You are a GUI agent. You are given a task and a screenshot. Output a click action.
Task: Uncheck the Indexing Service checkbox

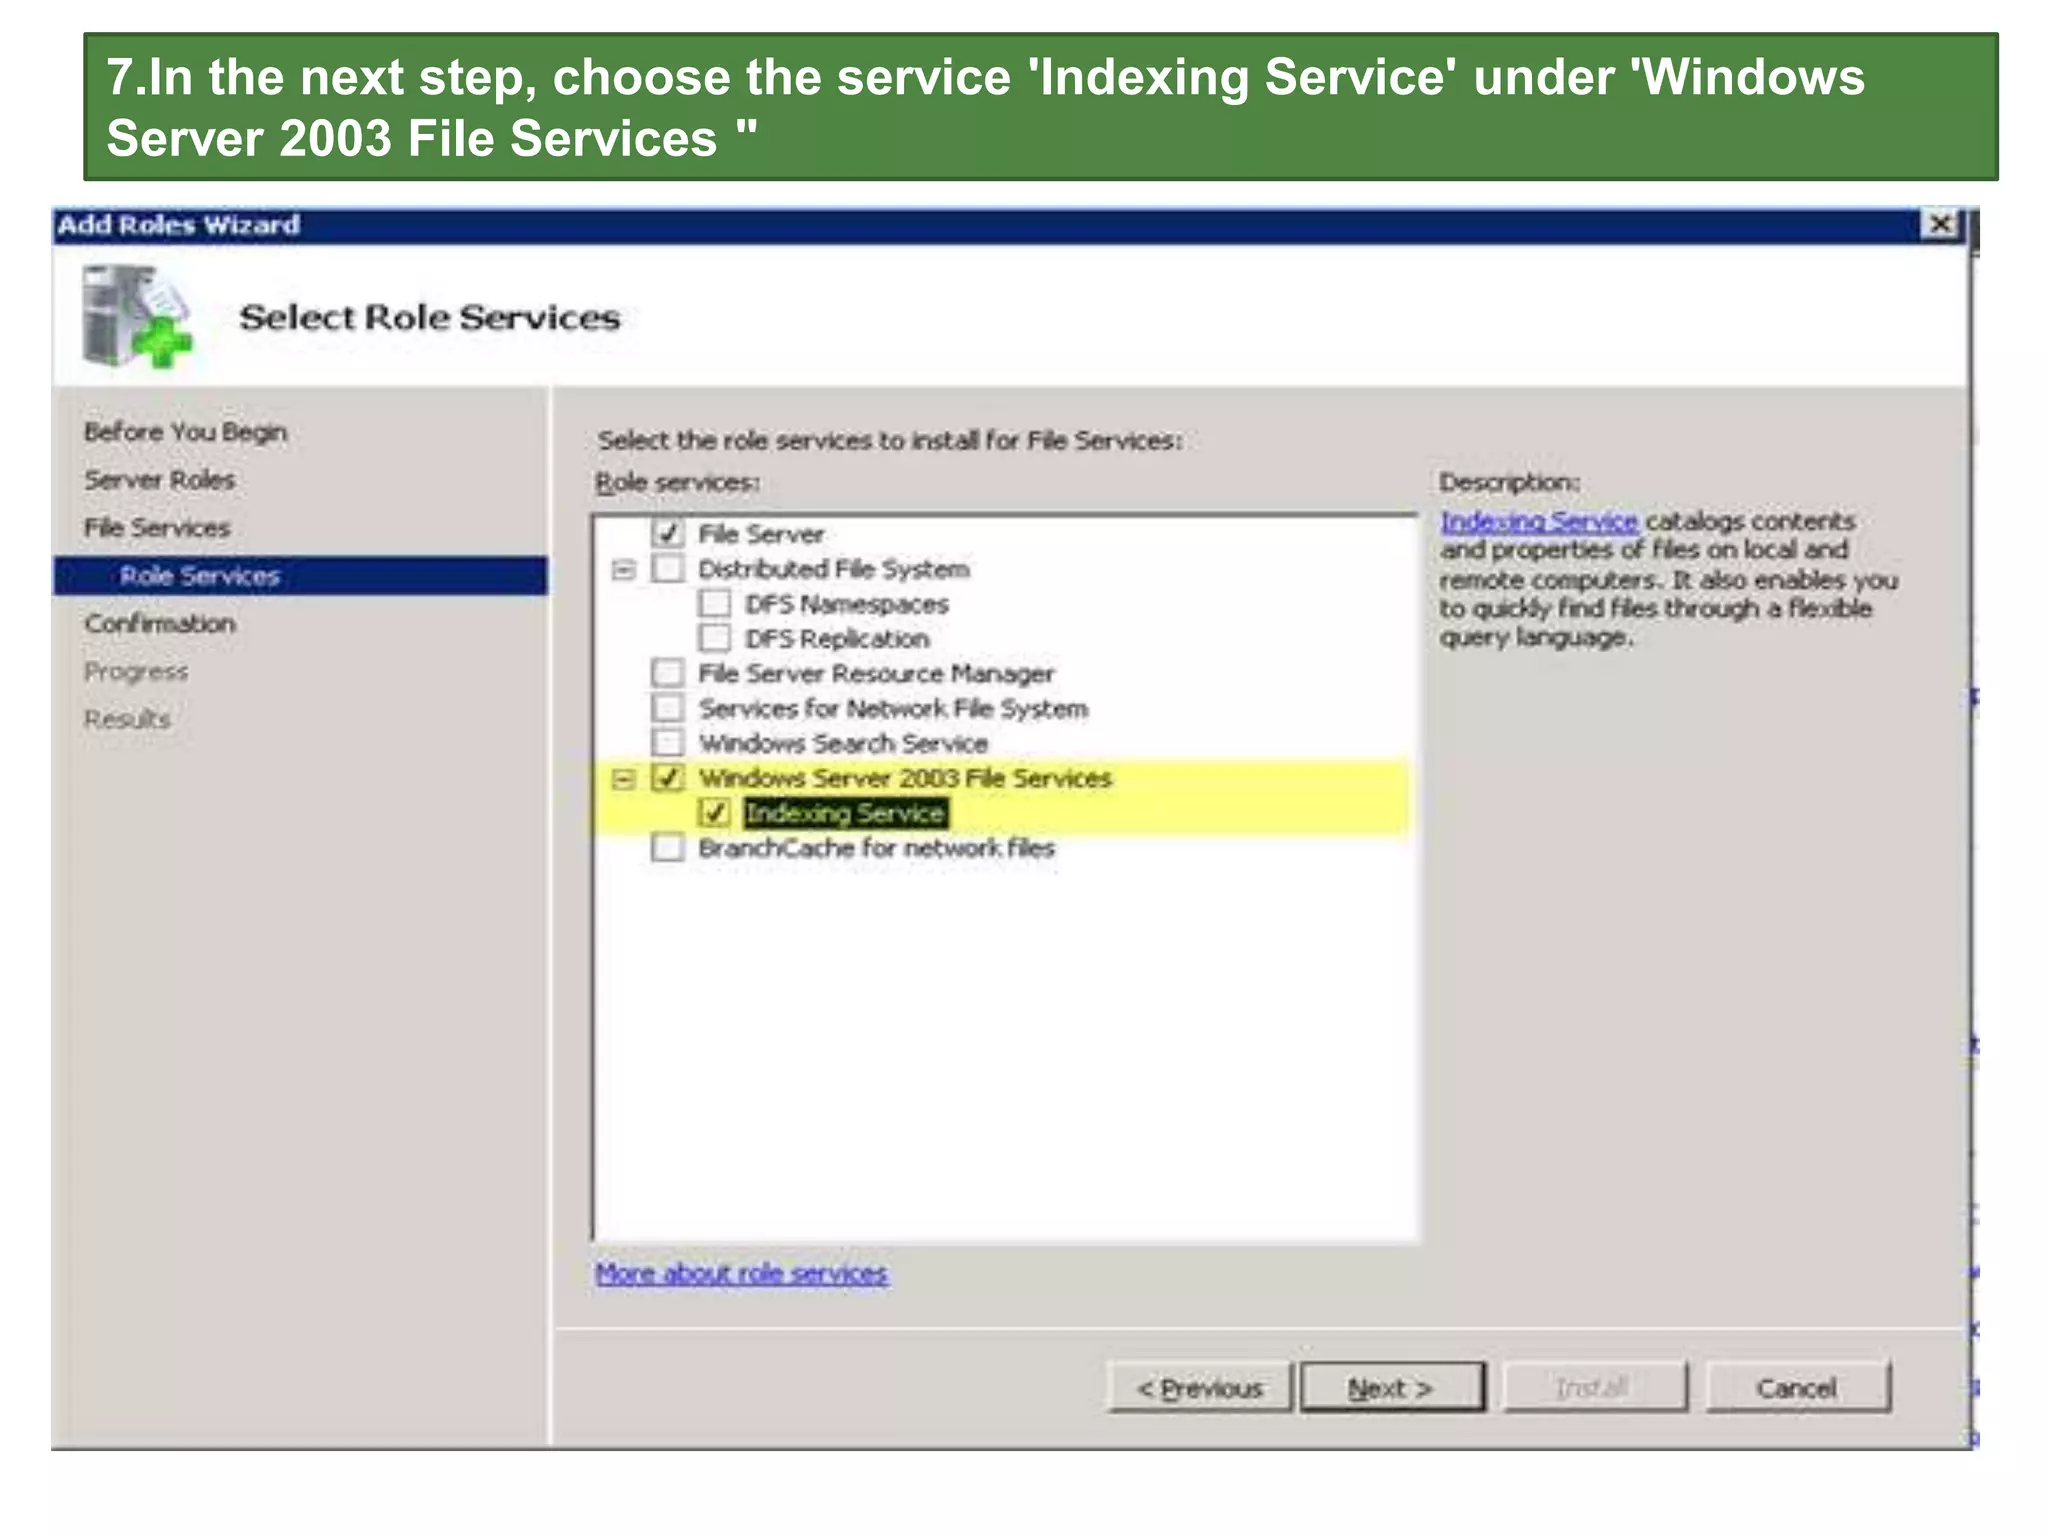click(x=714, y=812)
